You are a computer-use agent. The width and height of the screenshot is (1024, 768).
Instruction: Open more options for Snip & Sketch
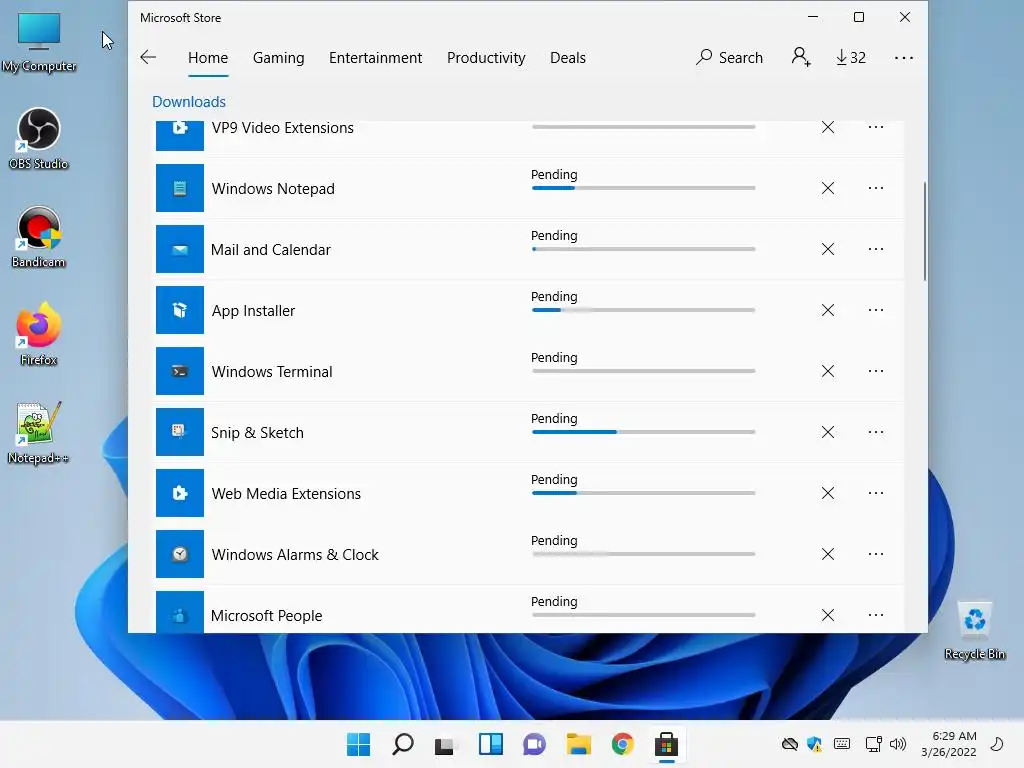click(876, 432)
